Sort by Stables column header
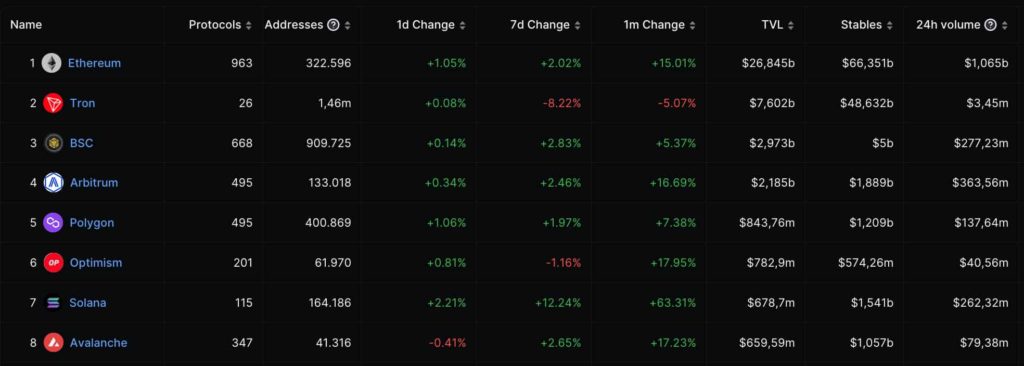Screen dimensions: 1024x366 [866, 25]
